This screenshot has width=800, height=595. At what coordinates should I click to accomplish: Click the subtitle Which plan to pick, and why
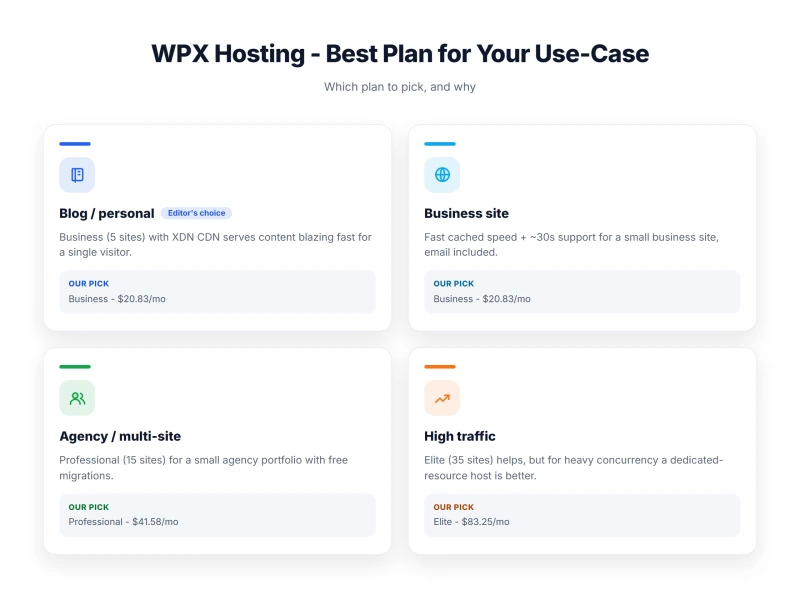click(x=400, y=87)
